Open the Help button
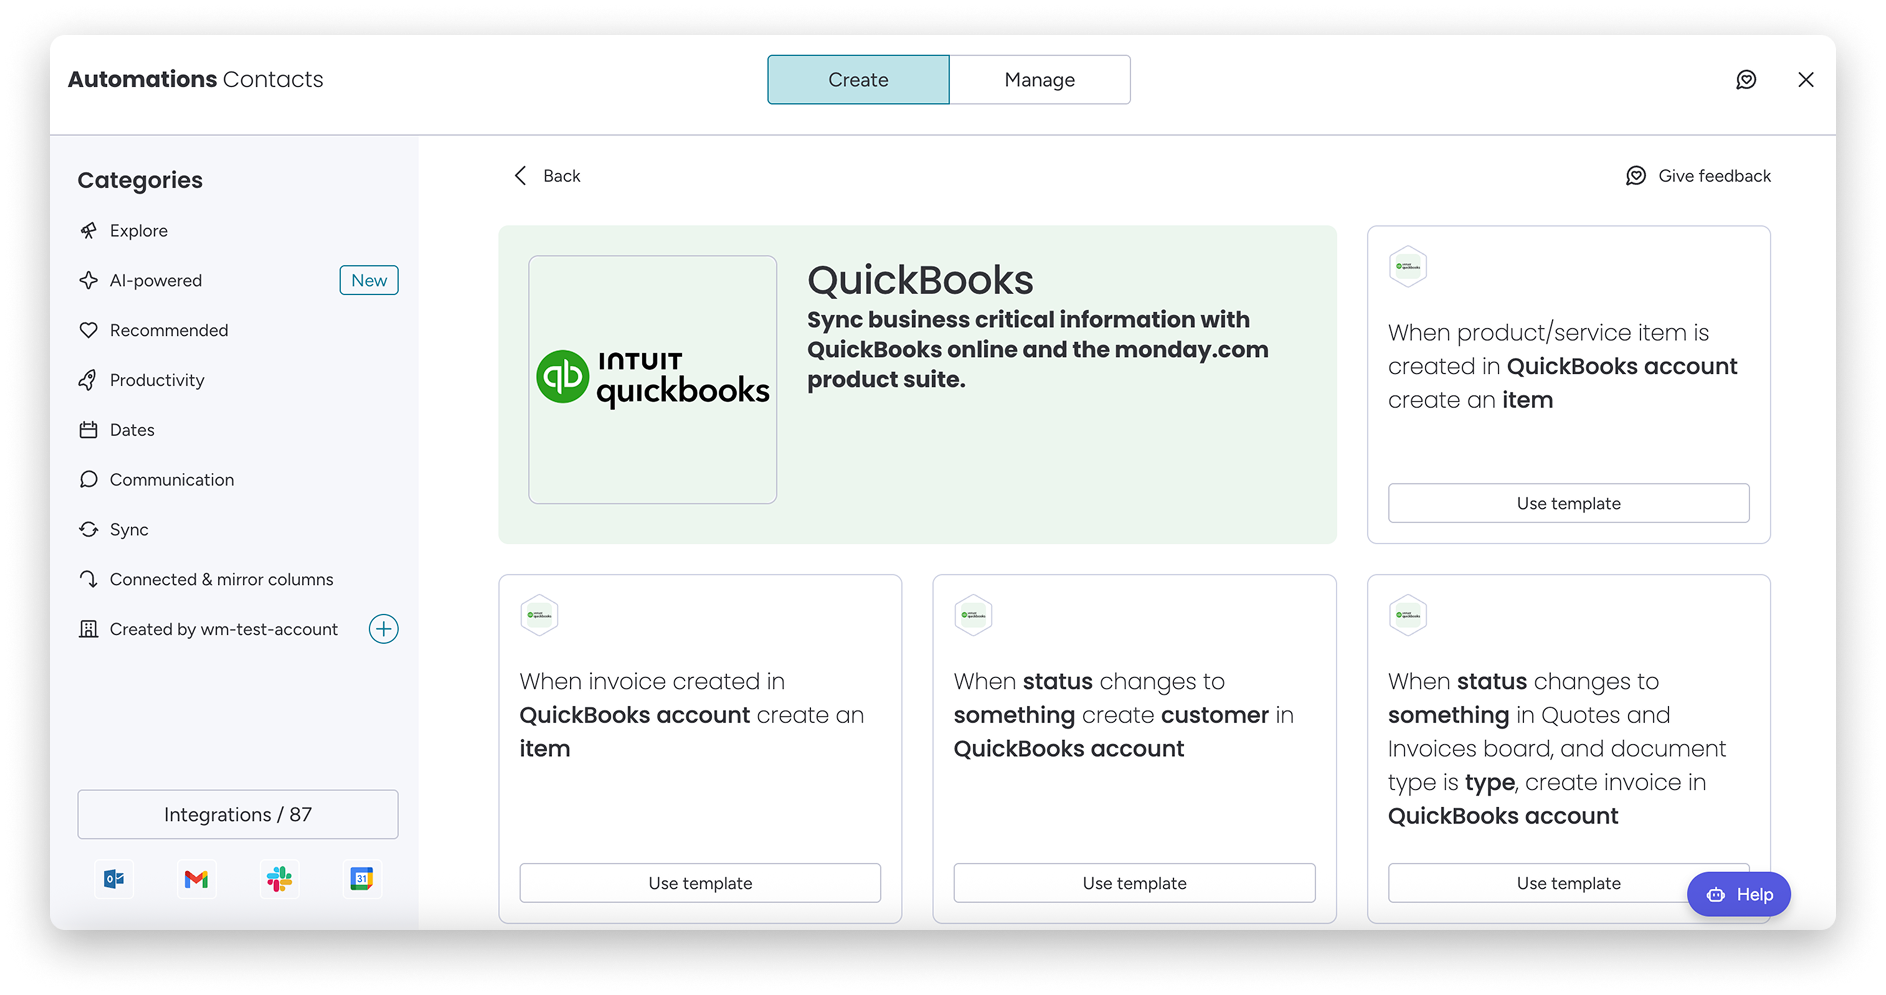1886x995 pixels. (1739, 895)
